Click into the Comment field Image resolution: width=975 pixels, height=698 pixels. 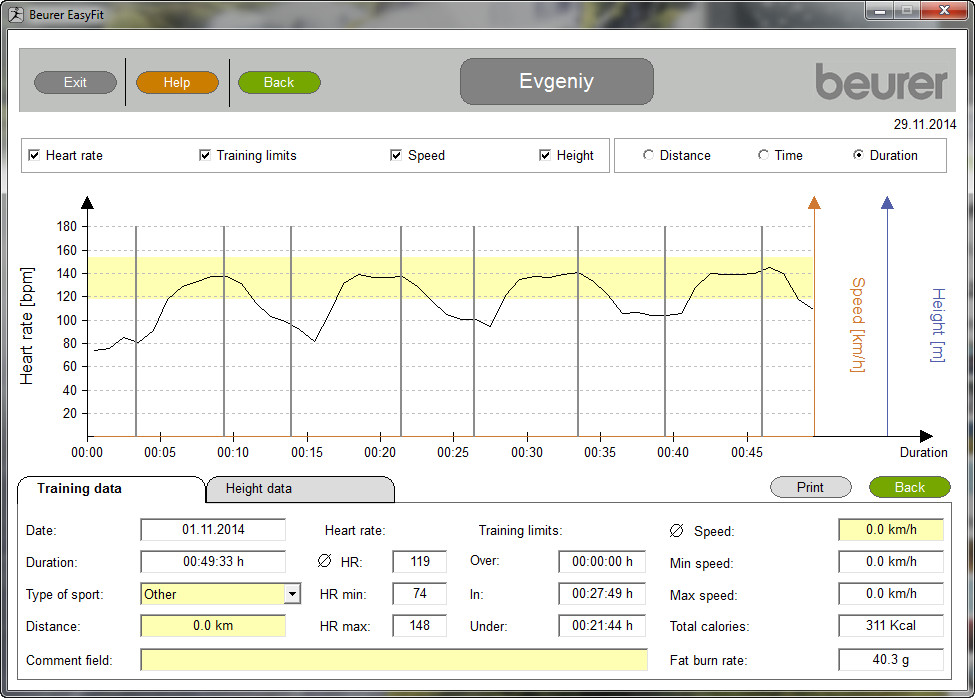tap(394, 660)
